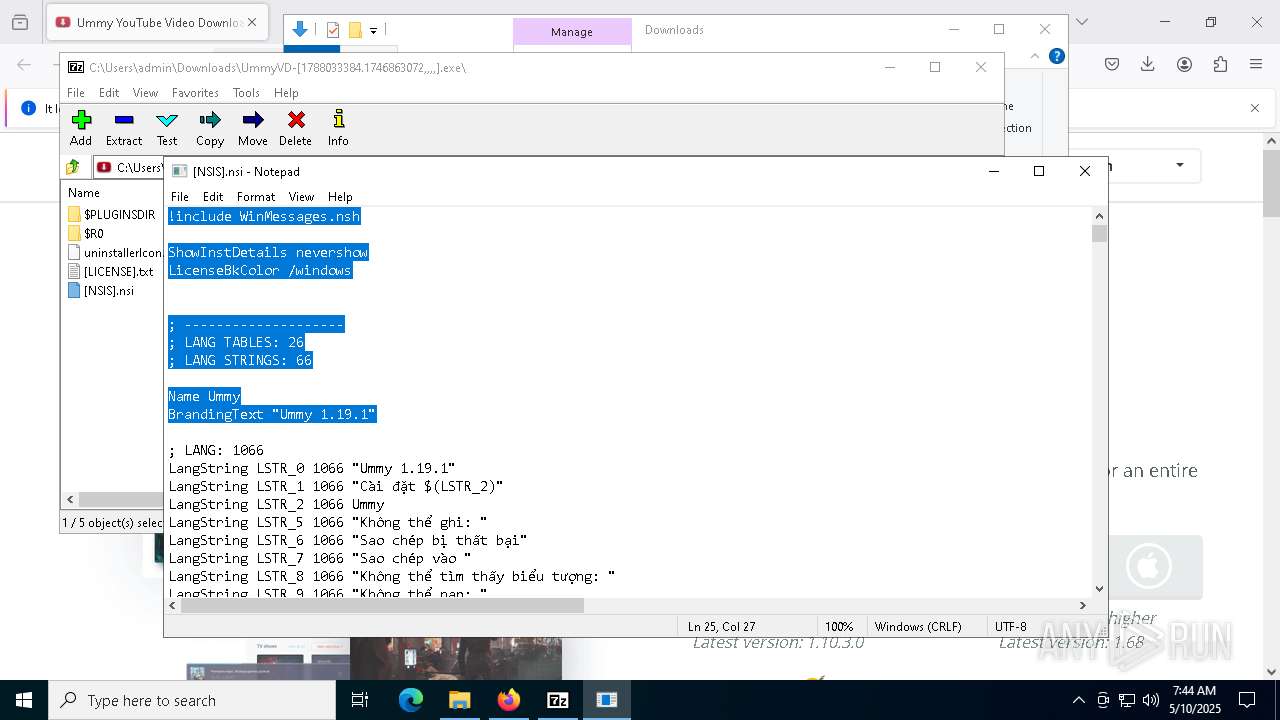Open Firefox hamburger application menu
Screen dimensions: 1280x720
click(x=1256, y=64)
